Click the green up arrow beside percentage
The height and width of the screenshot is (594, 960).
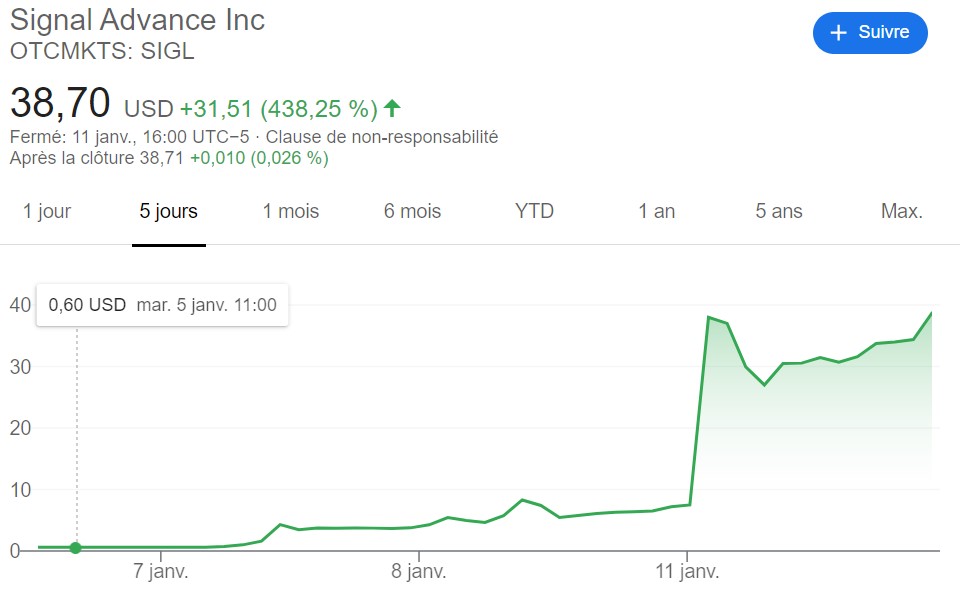(392, 108)
